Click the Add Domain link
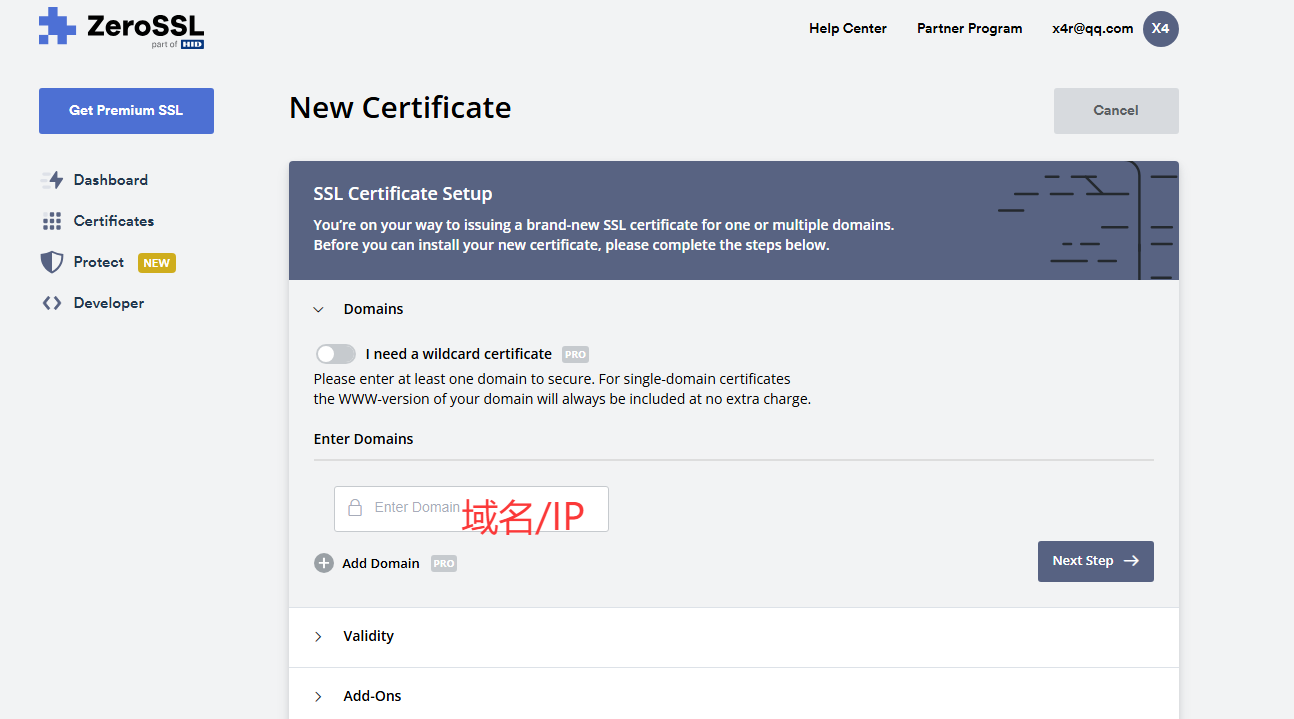1294x719 pixels. point(381,563)
